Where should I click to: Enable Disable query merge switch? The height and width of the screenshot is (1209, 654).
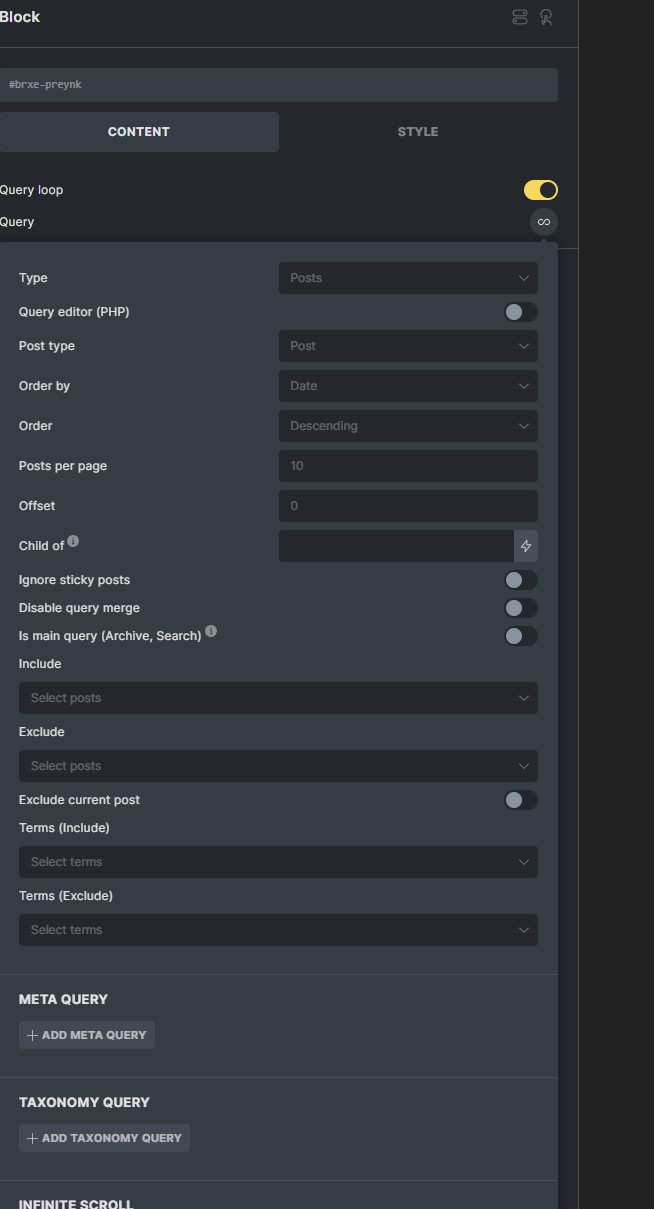(521, 608)
